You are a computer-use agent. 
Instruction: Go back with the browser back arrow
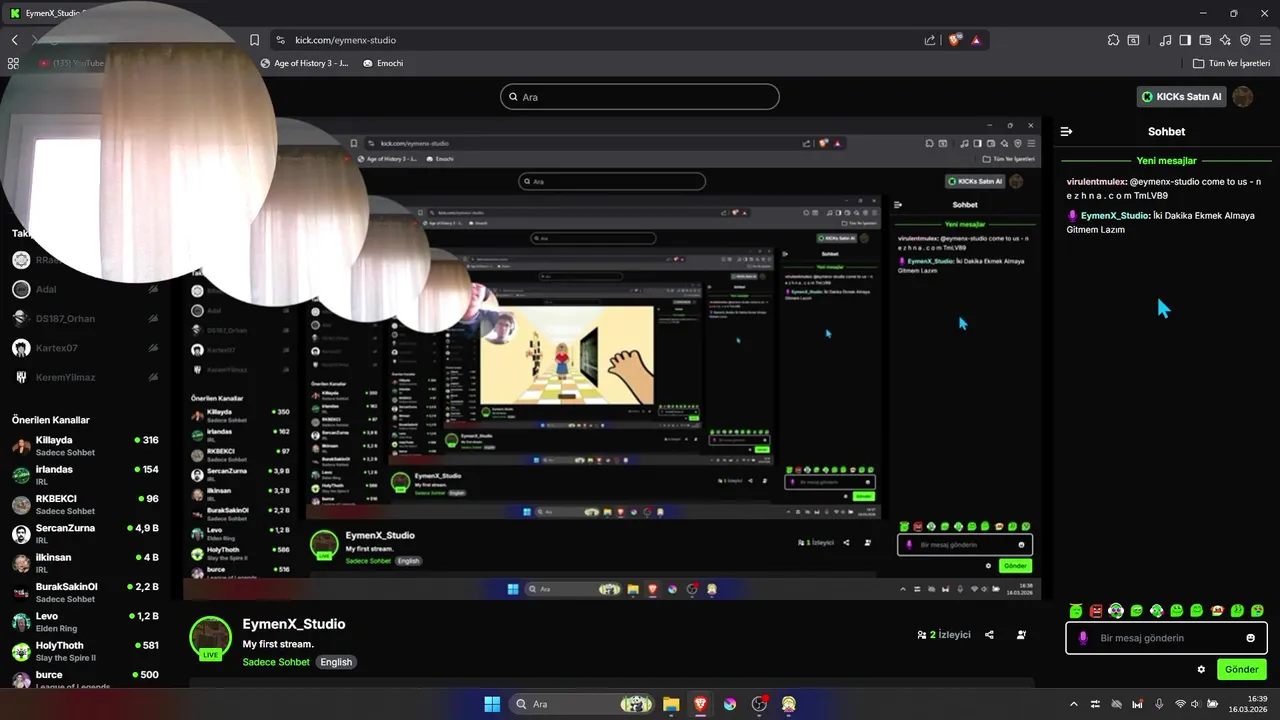pyautogui.click(x=14, y=40)
